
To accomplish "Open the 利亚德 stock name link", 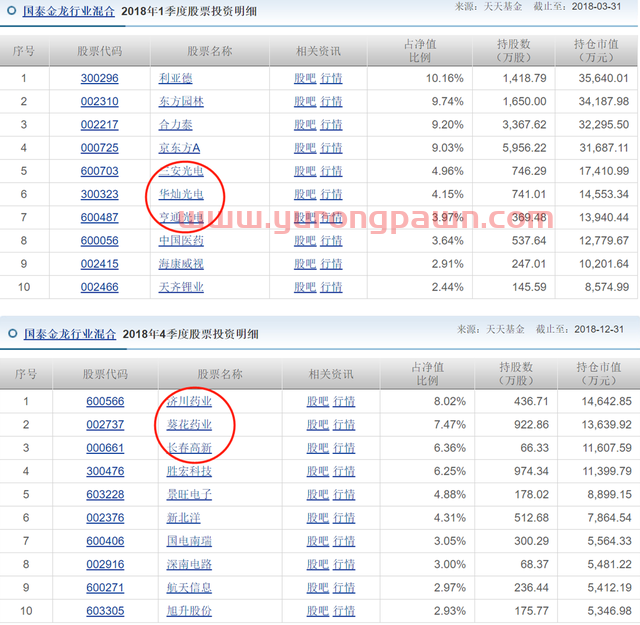I will tap(176, 78).
